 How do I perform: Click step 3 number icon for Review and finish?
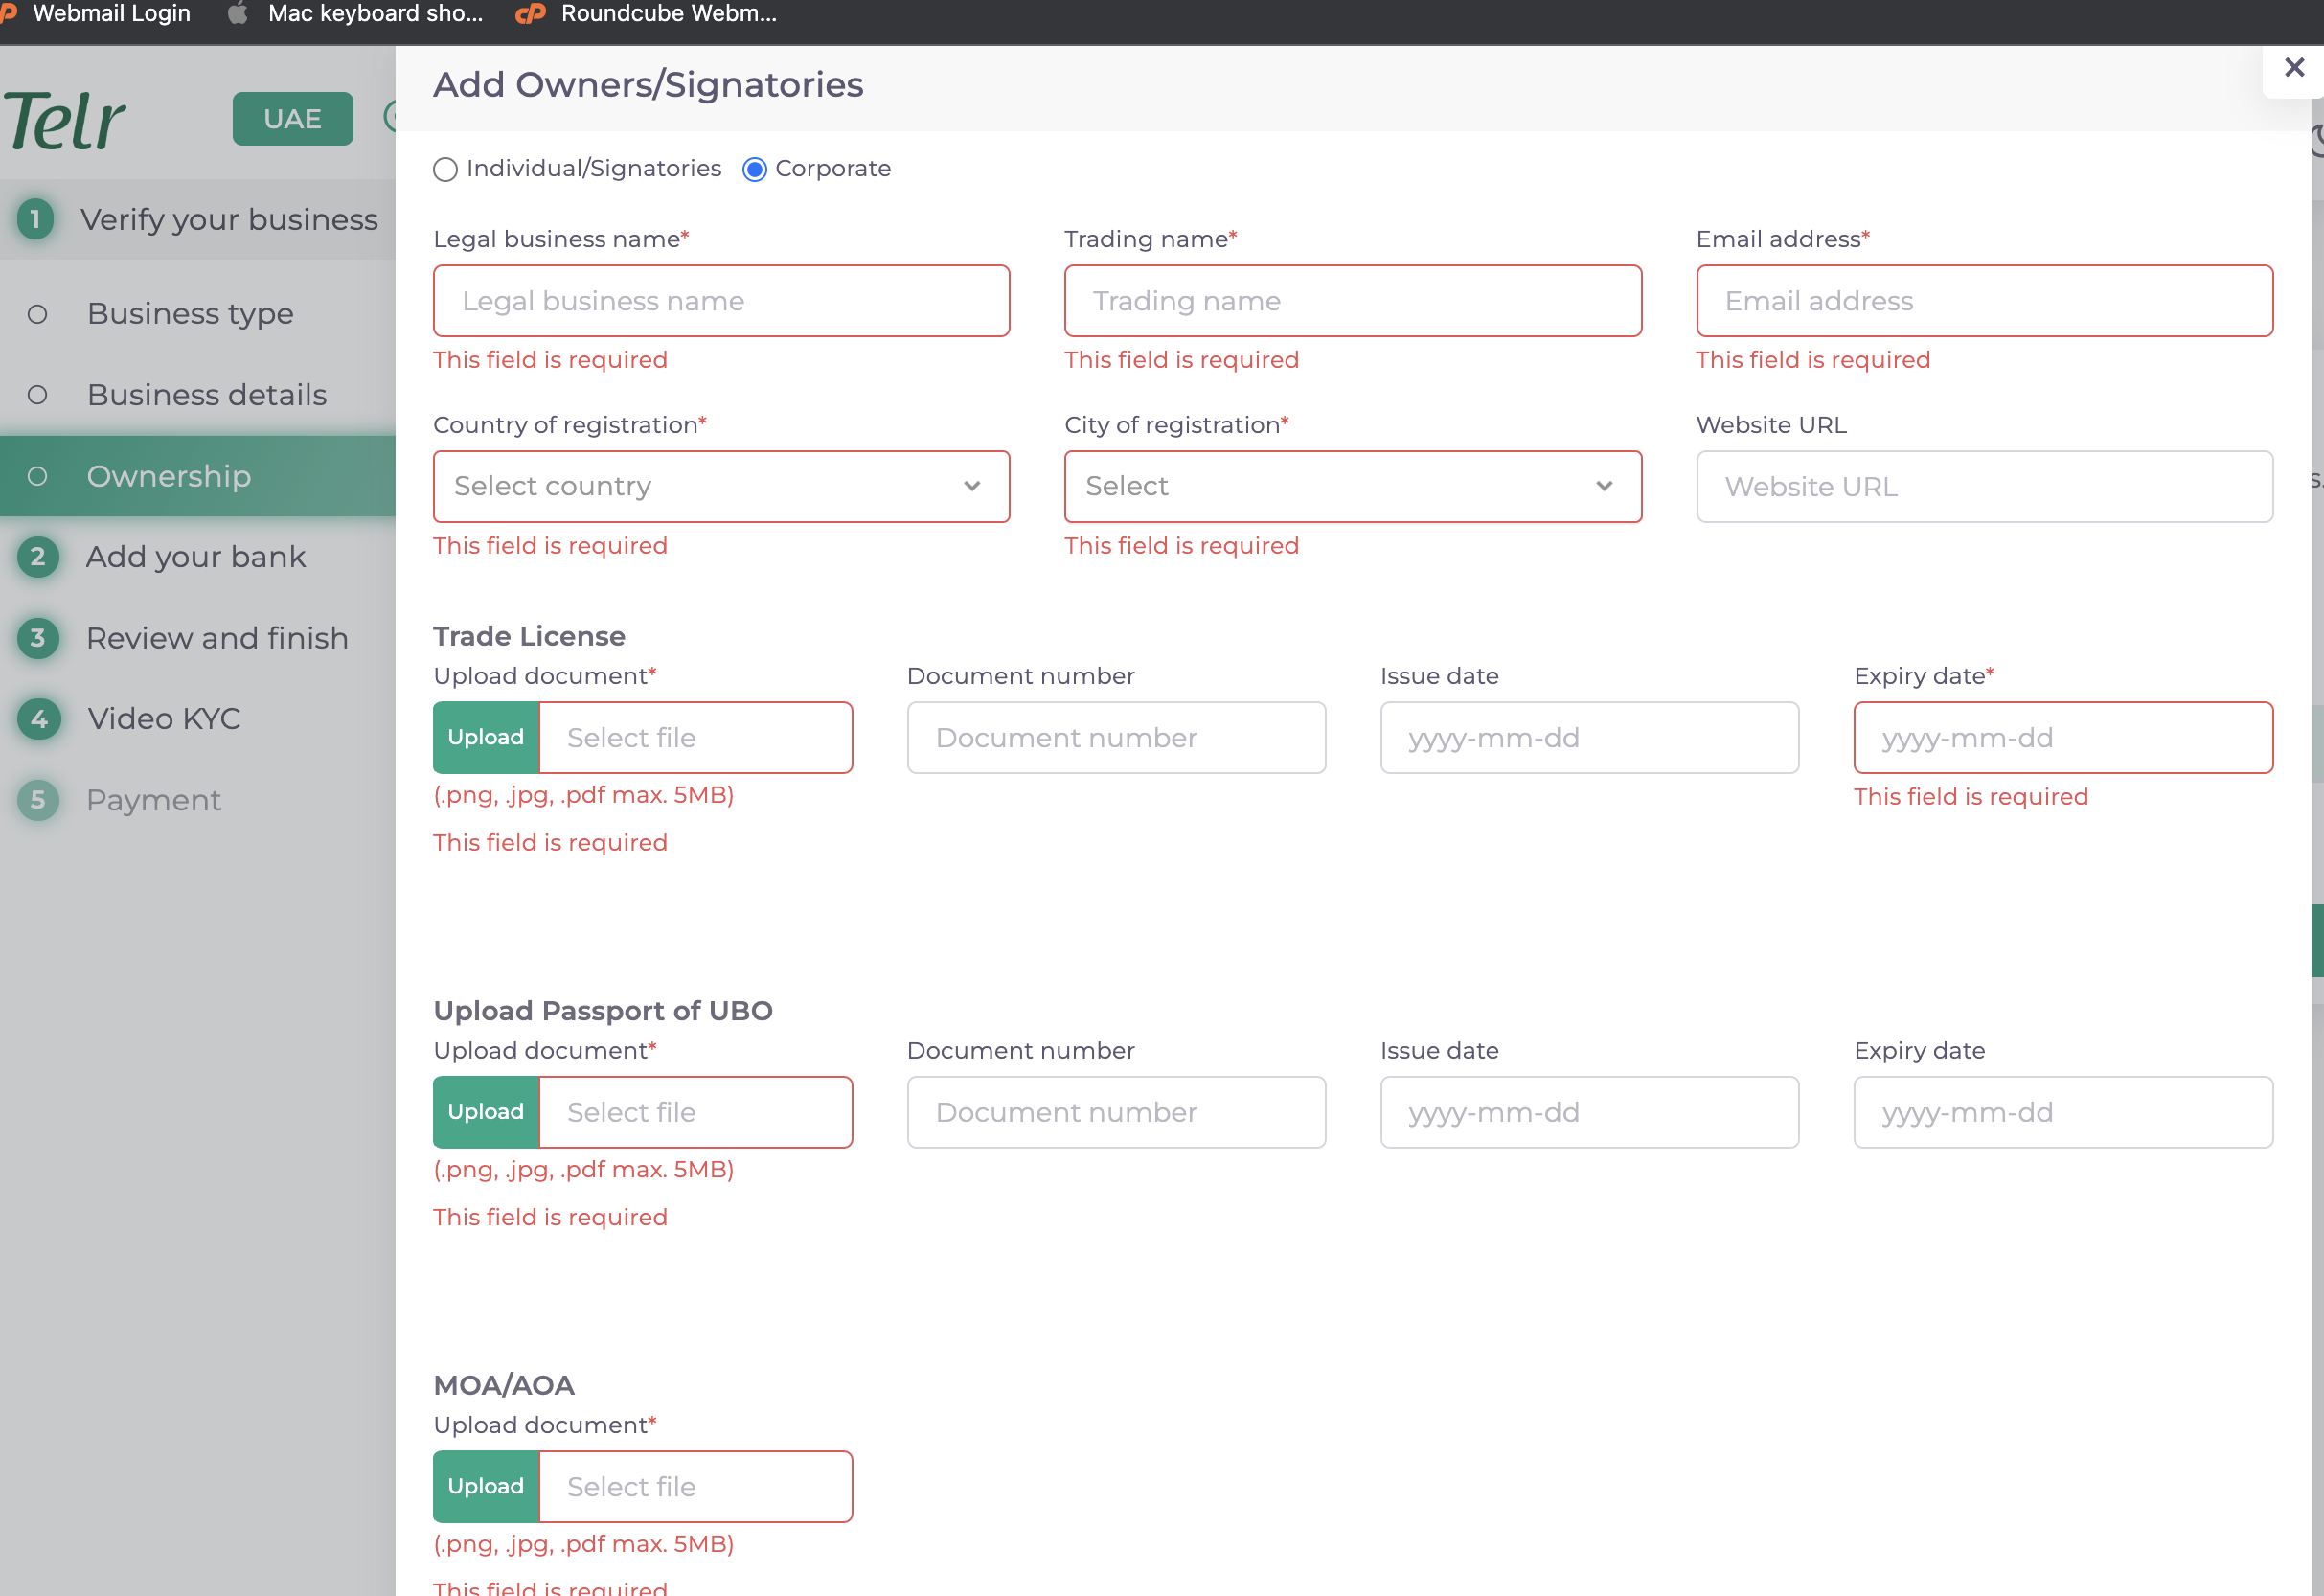pos(38,638)
